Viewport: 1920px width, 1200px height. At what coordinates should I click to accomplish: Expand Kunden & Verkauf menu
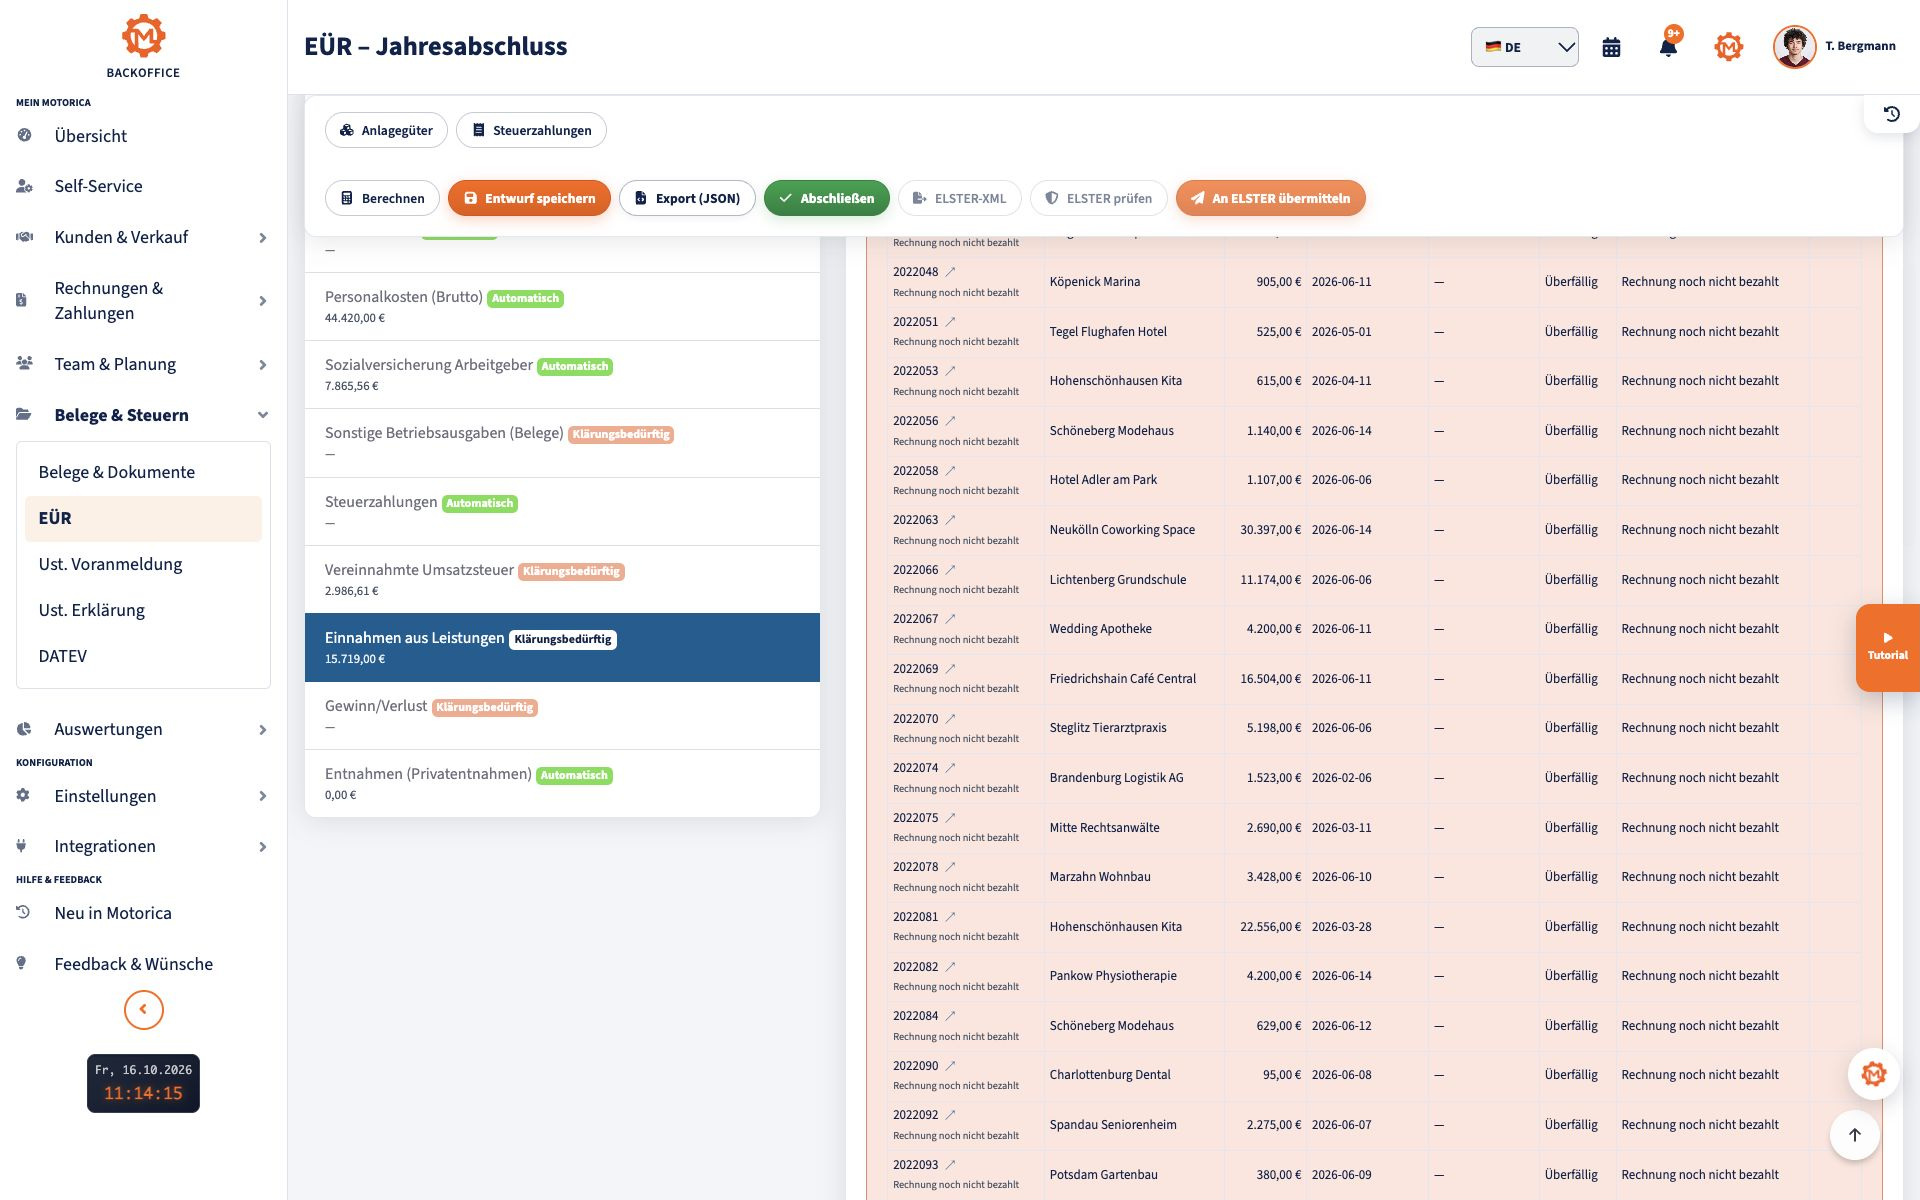[143, 237]
